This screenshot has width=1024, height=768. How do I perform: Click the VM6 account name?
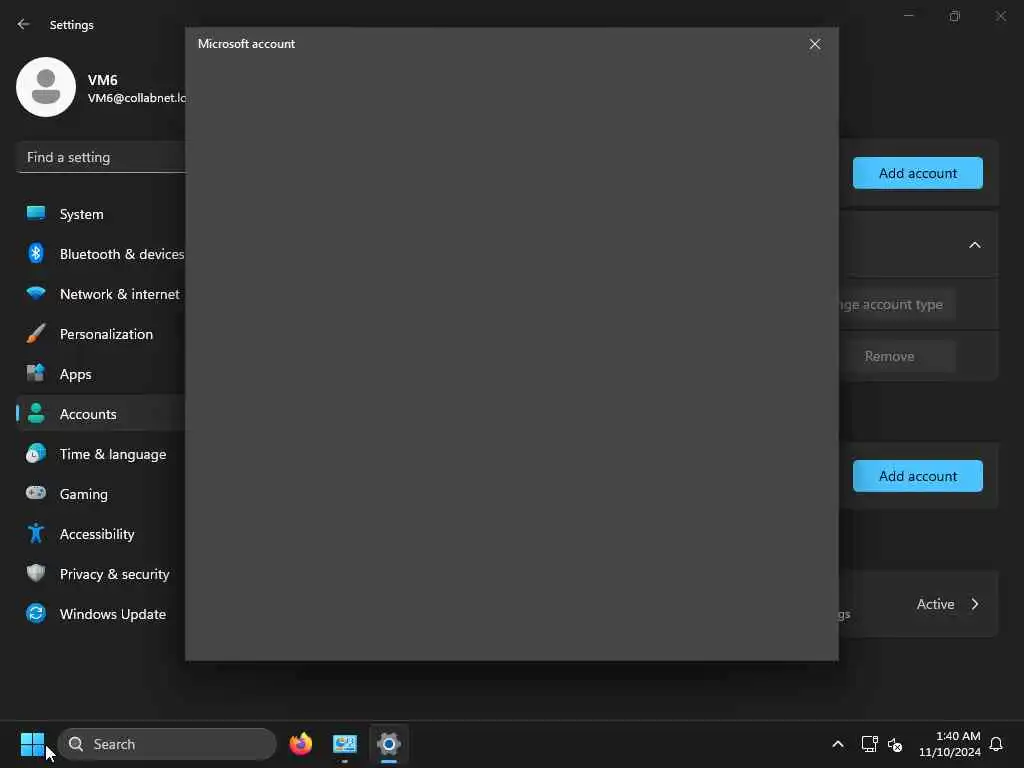click(x=103, y=80)
